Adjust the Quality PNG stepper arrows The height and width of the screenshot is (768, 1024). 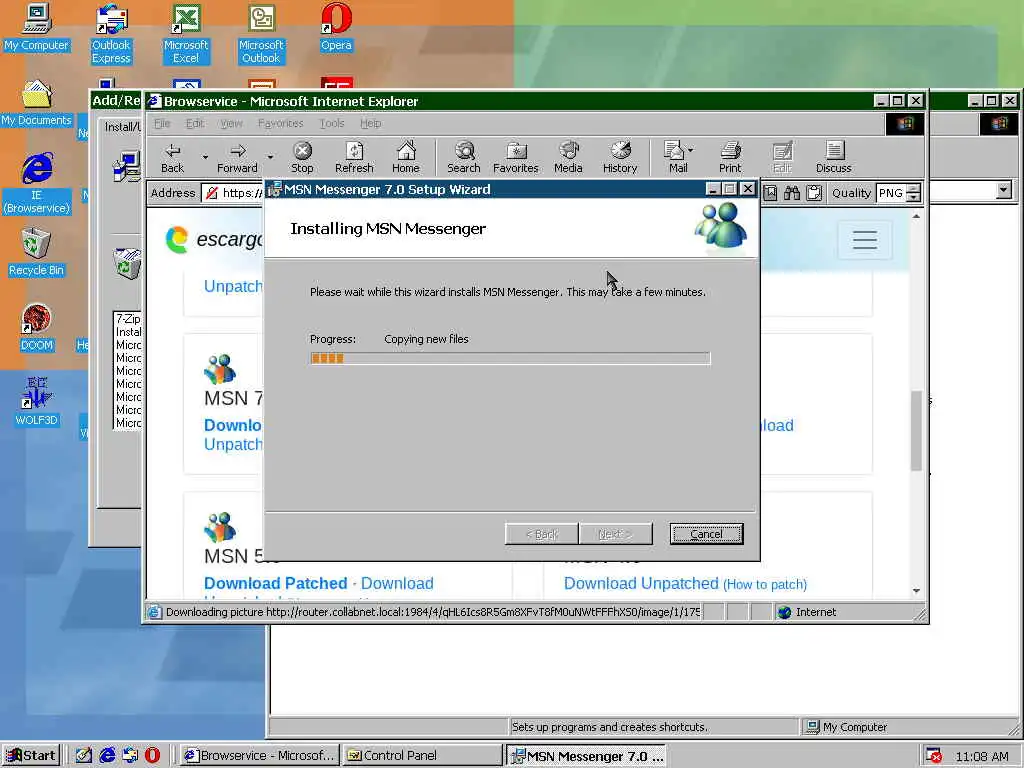[x=914, y=193]
